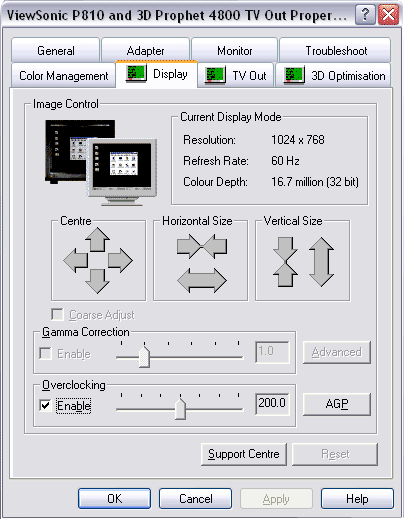
Task: Switch to the General tab
Action: coord(55,51)
